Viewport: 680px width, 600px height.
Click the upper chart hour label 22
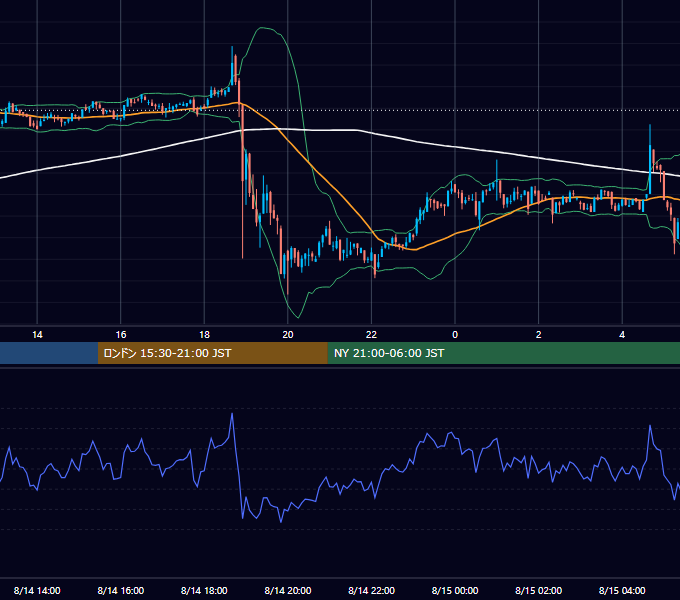click(371, 335)
